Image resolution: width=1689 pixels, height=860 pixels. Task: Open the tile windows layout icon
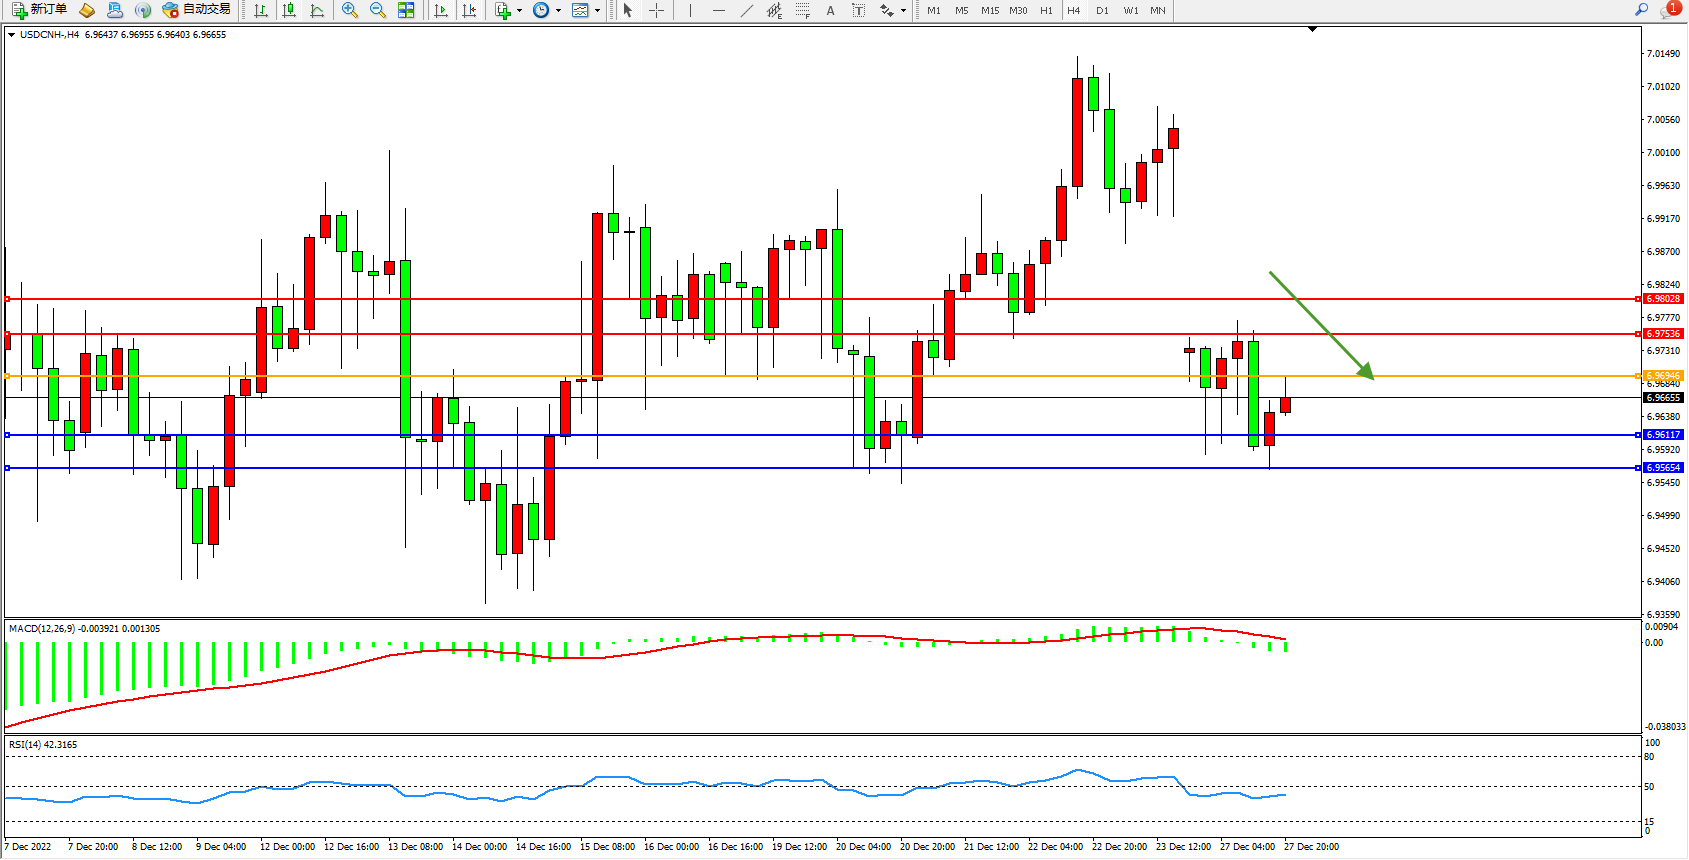pyautogui.click(x=406, y=10)
